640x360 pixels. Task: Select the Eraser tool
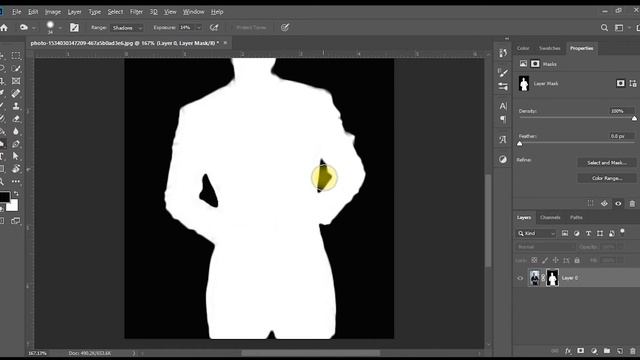[16, 119]
